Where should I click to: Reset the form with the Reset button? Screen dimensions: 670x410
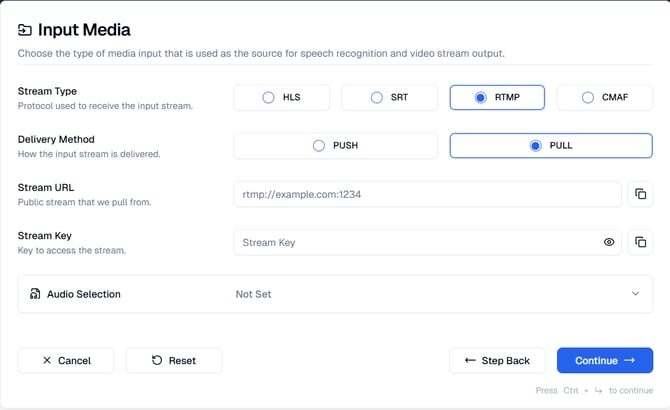tap(174, 360)
